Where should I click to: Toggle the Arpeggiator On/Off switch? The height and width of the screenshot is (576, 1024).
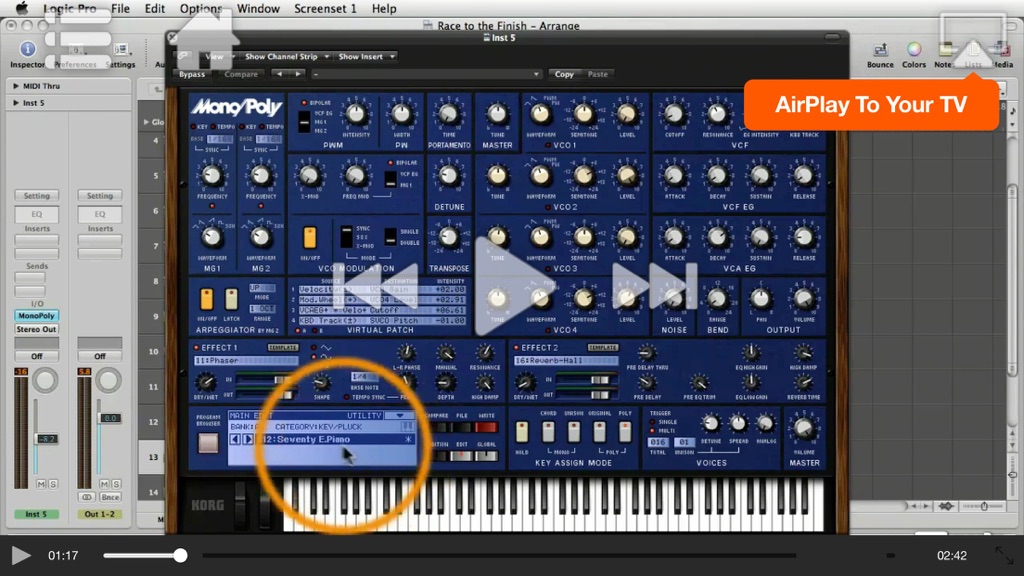point(206,299)
